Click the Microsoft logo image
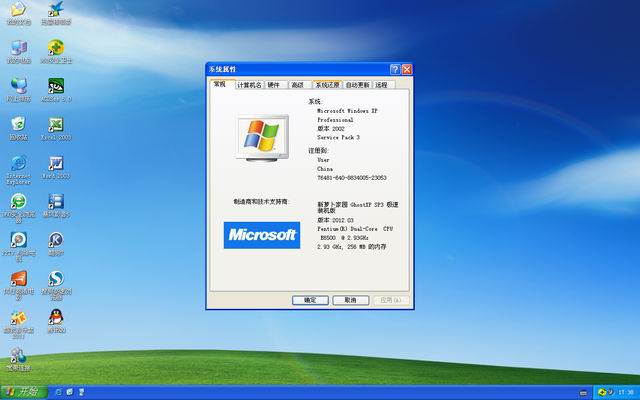 [x=262, y=235]
